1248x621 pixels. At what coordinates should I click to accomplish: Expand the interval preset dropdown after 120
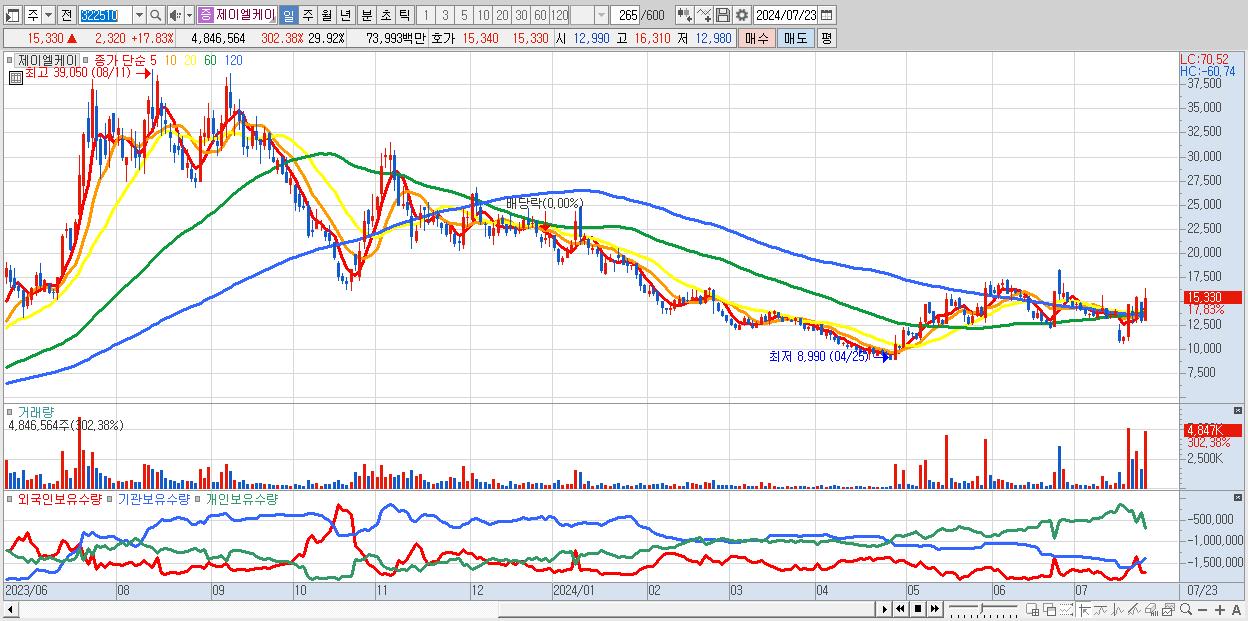click(x=601, y=15)
